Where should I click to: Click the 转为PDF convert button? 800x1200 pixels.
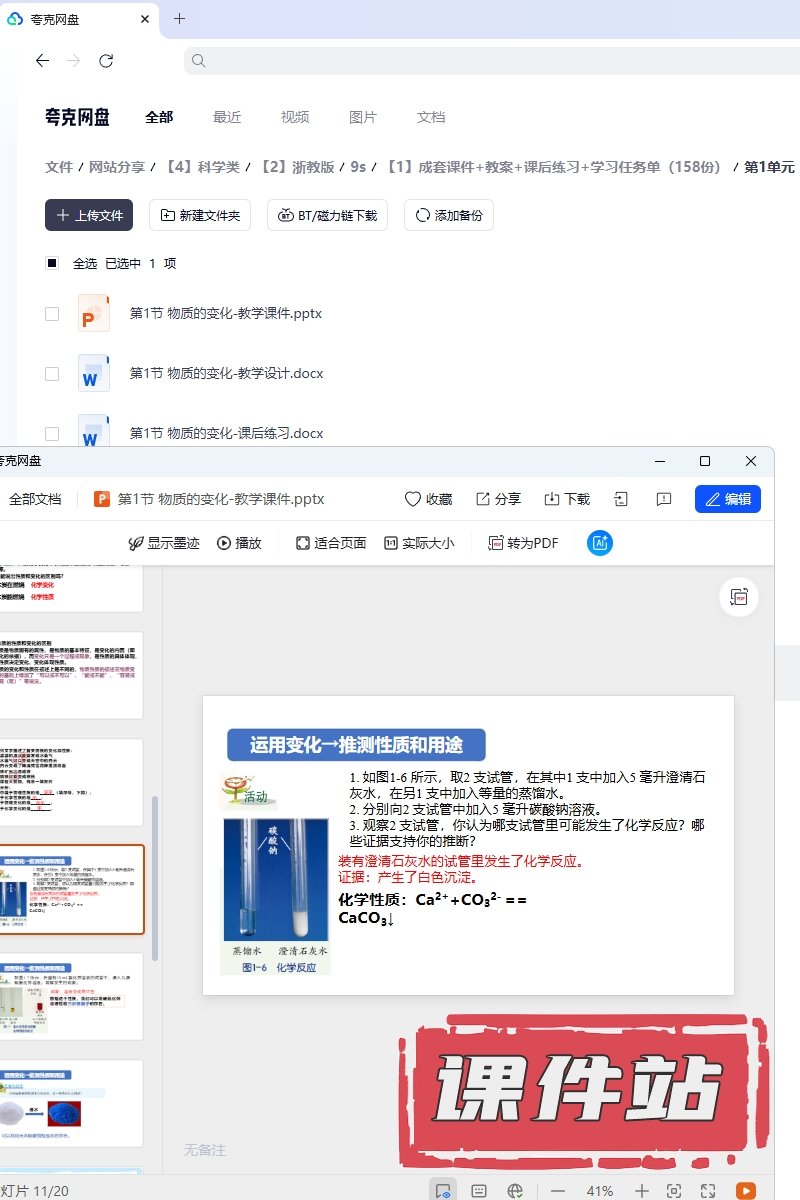point(523,543)
